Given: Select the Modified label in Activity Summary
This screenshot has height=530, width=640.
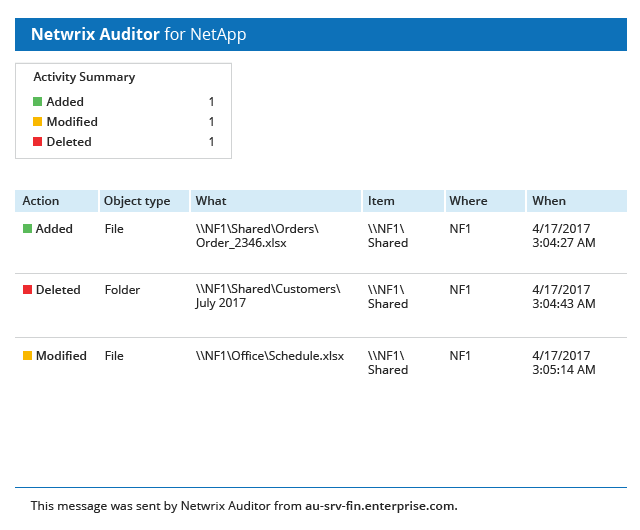Looking at the screenshot, I should tap(72, 121).
